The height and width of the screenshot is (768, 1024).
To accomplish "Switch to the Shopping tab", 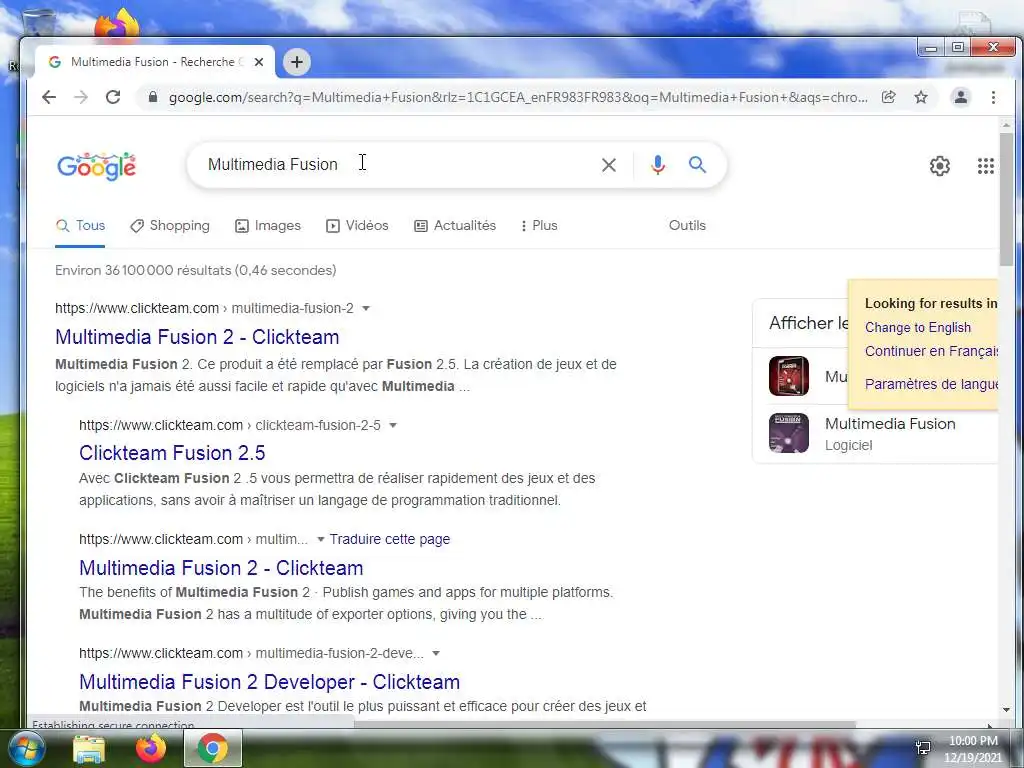I will 170,226.
